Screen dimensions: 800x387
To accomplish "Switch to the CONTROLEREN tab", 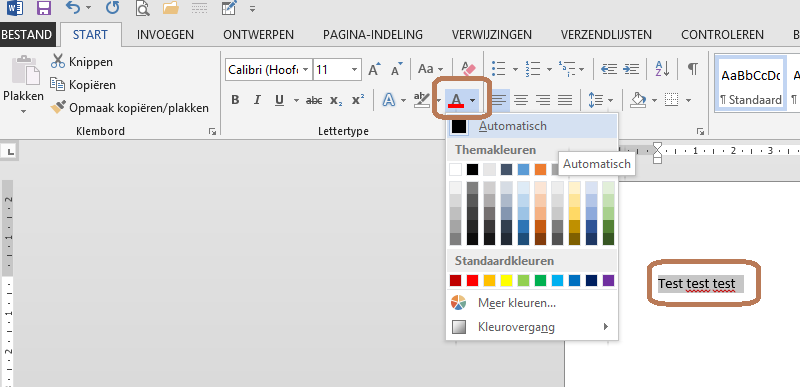I will [722, 35].
